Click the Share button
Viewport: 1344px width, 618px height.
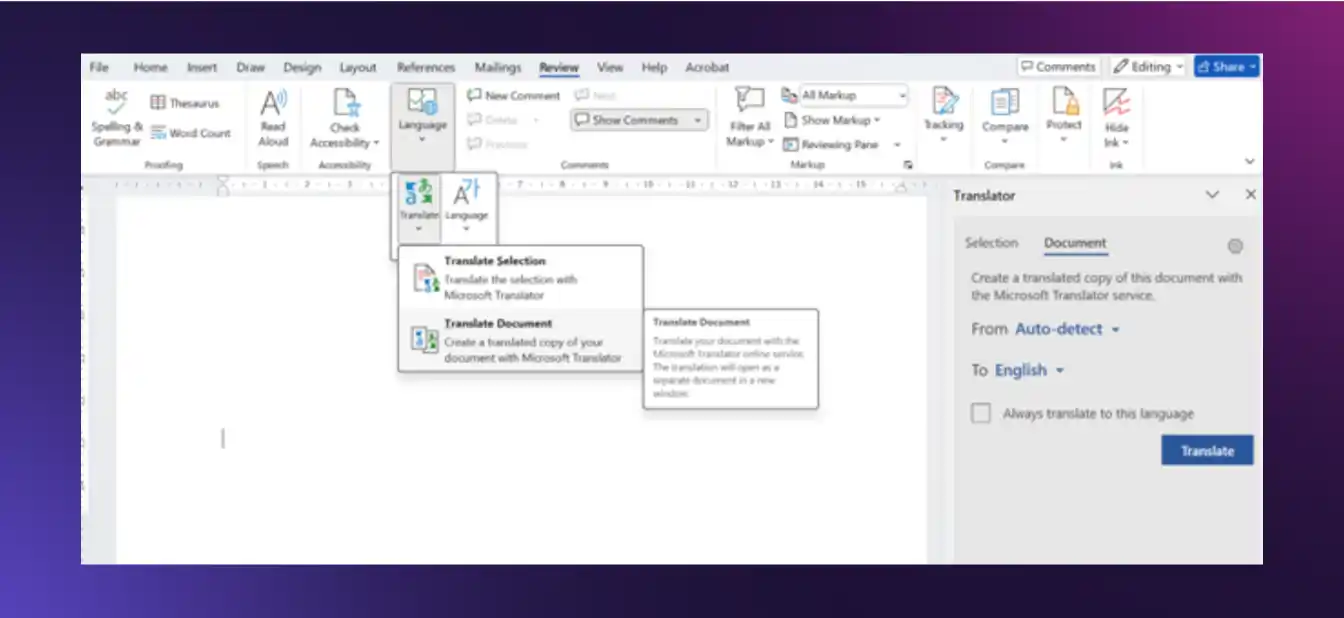click(x=1226, y=67)
